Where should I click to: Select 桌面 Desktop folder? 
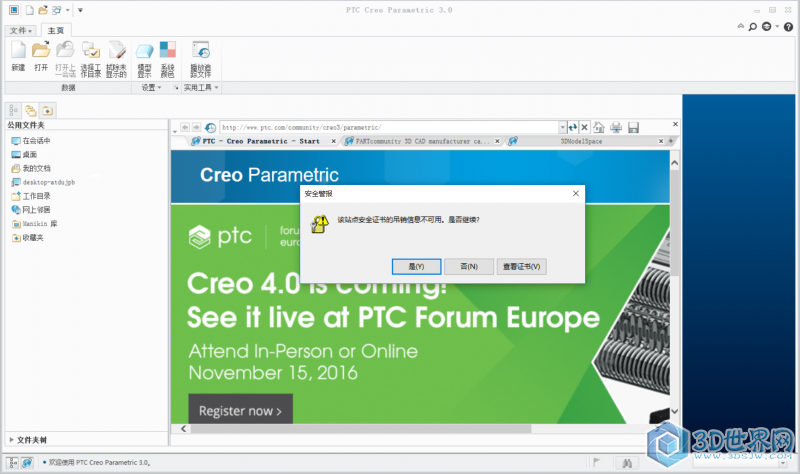tap(24, 154)
